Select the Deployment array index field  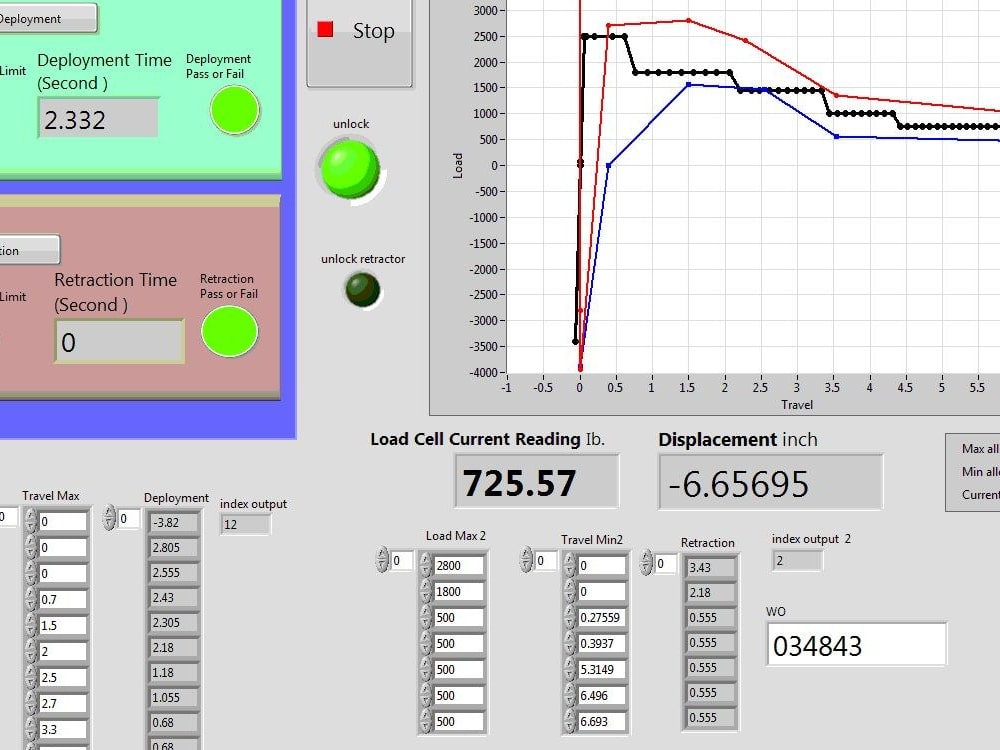pos(128,518)
